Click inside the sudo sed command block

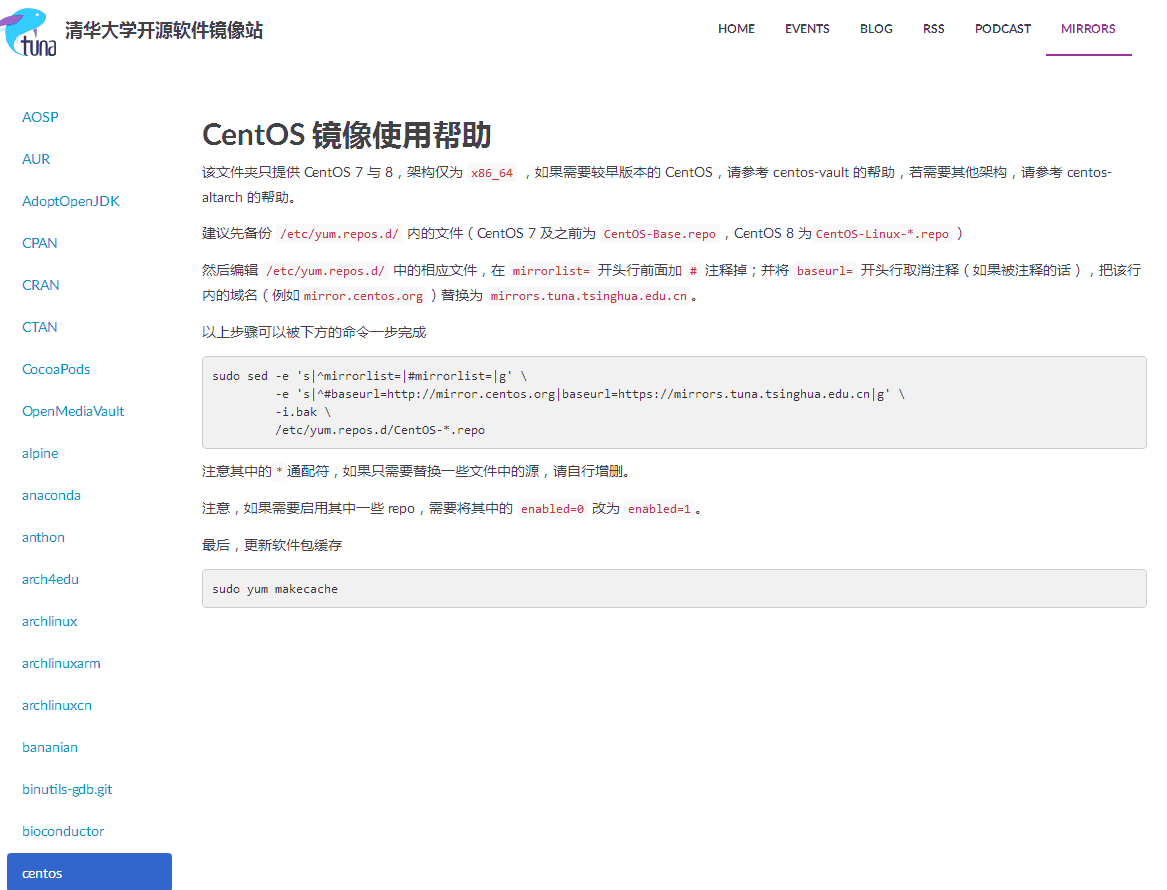tap(674, 403)
